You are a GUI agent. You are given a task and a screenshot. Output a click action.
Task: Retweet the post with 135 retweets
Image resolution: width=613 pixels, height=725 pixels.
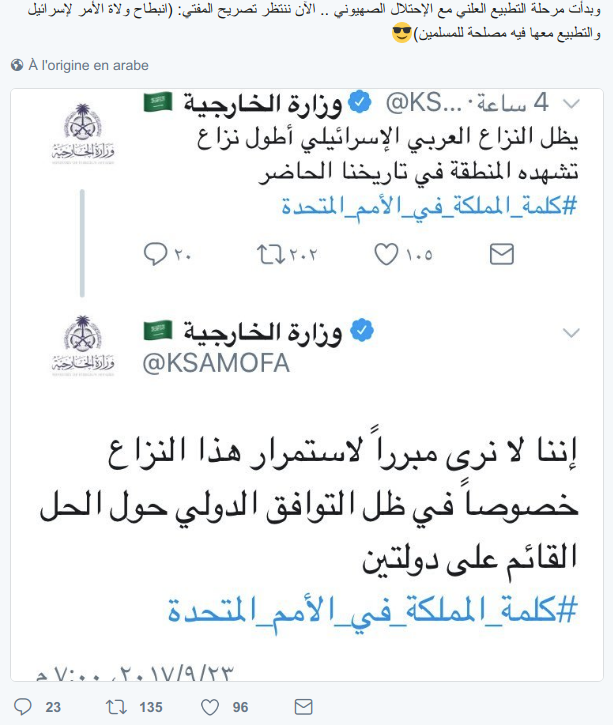tap(116, 707)
